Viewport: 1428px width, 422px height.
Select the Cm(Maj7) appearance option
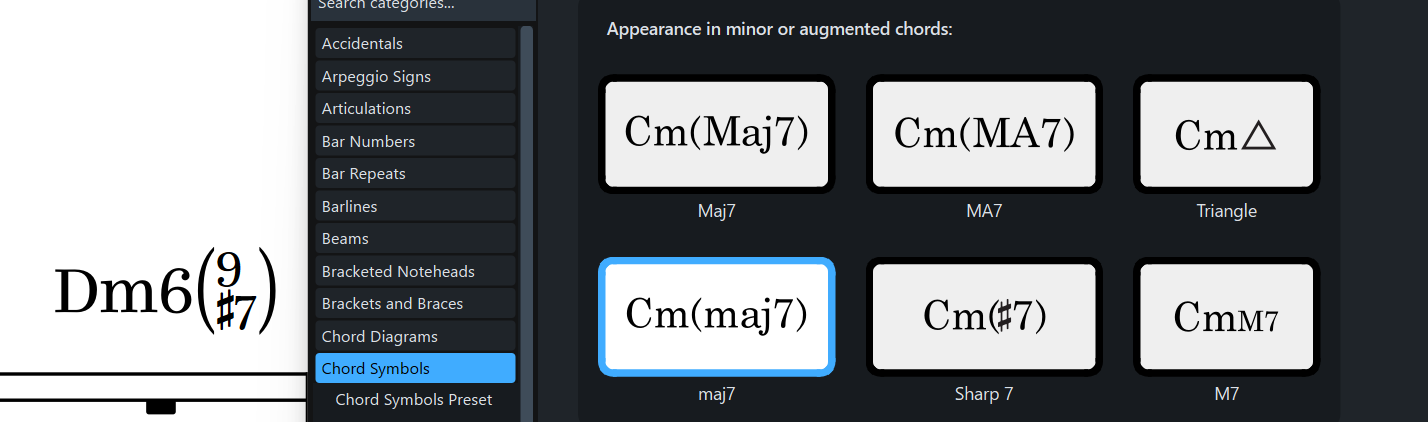click(x=716, y=134)
